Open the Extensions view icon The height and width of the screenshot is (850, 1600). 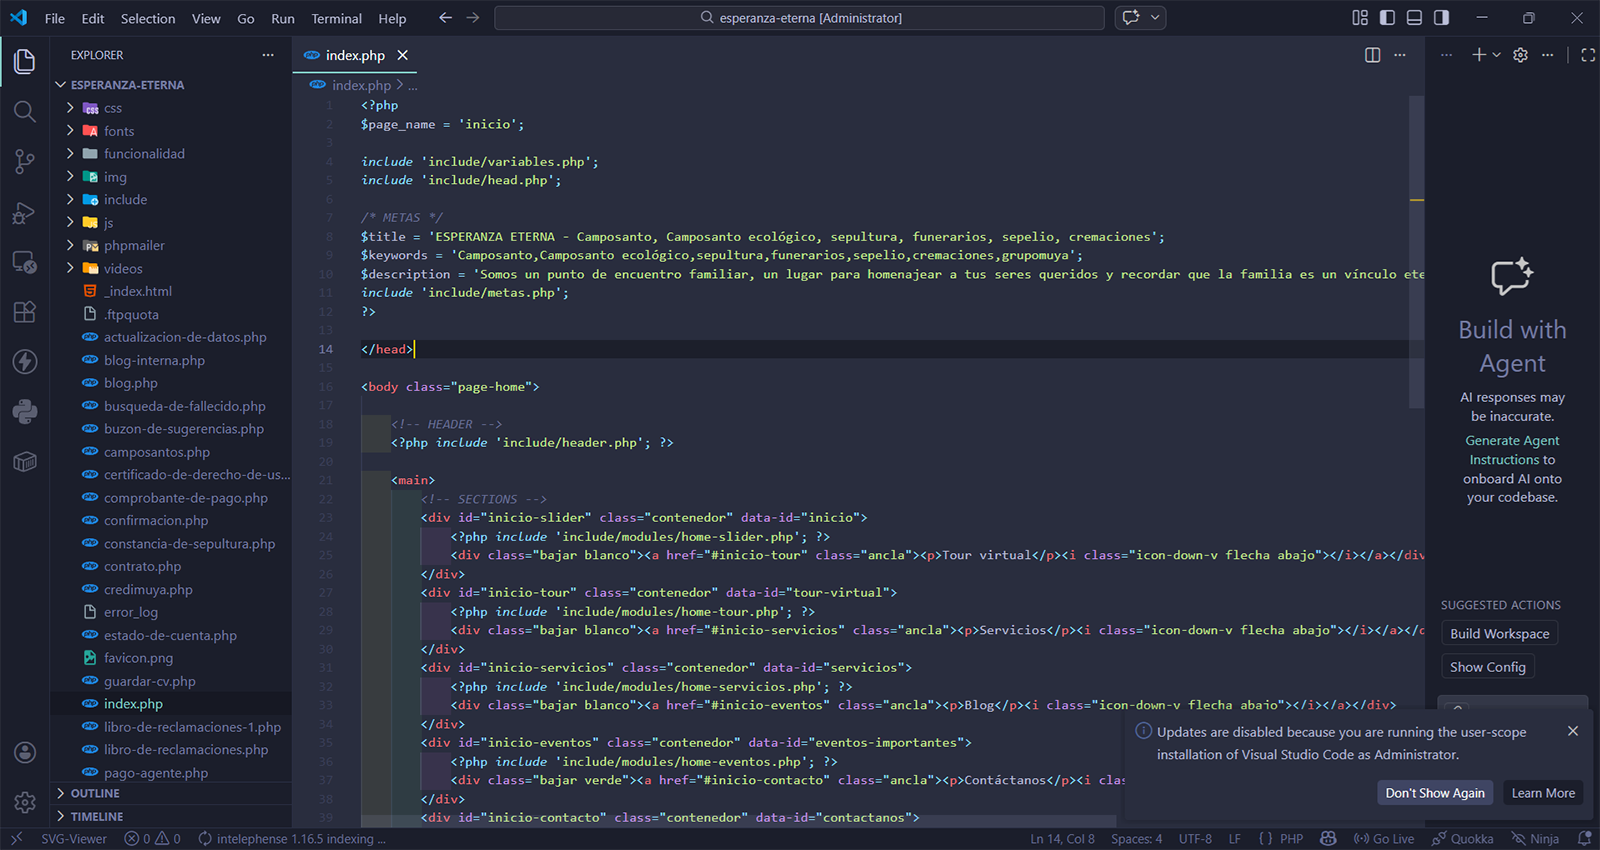point(25,311)
